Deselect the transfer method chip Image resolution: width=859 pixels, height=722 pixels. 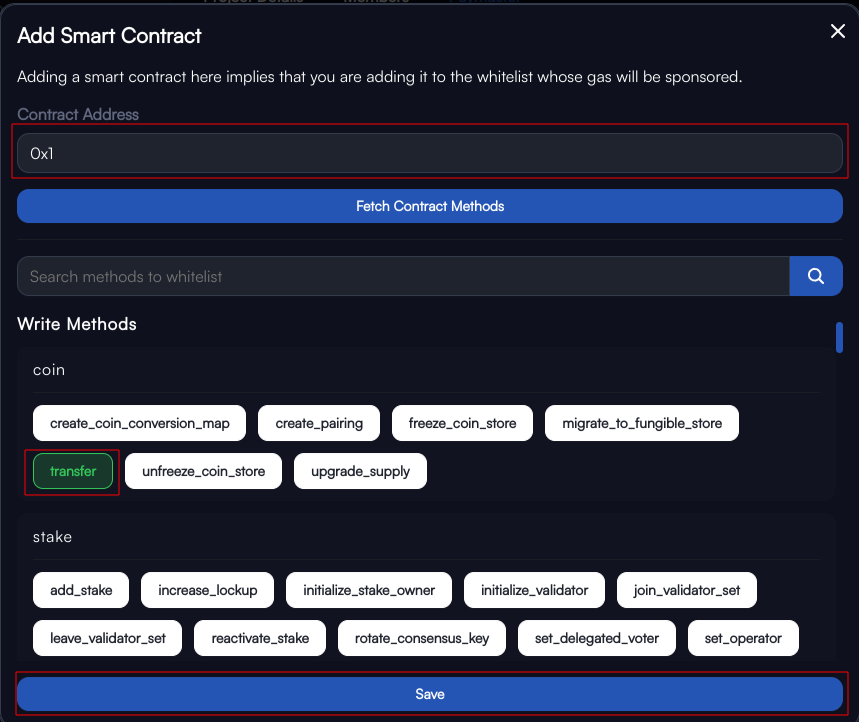tap(73, 471)
